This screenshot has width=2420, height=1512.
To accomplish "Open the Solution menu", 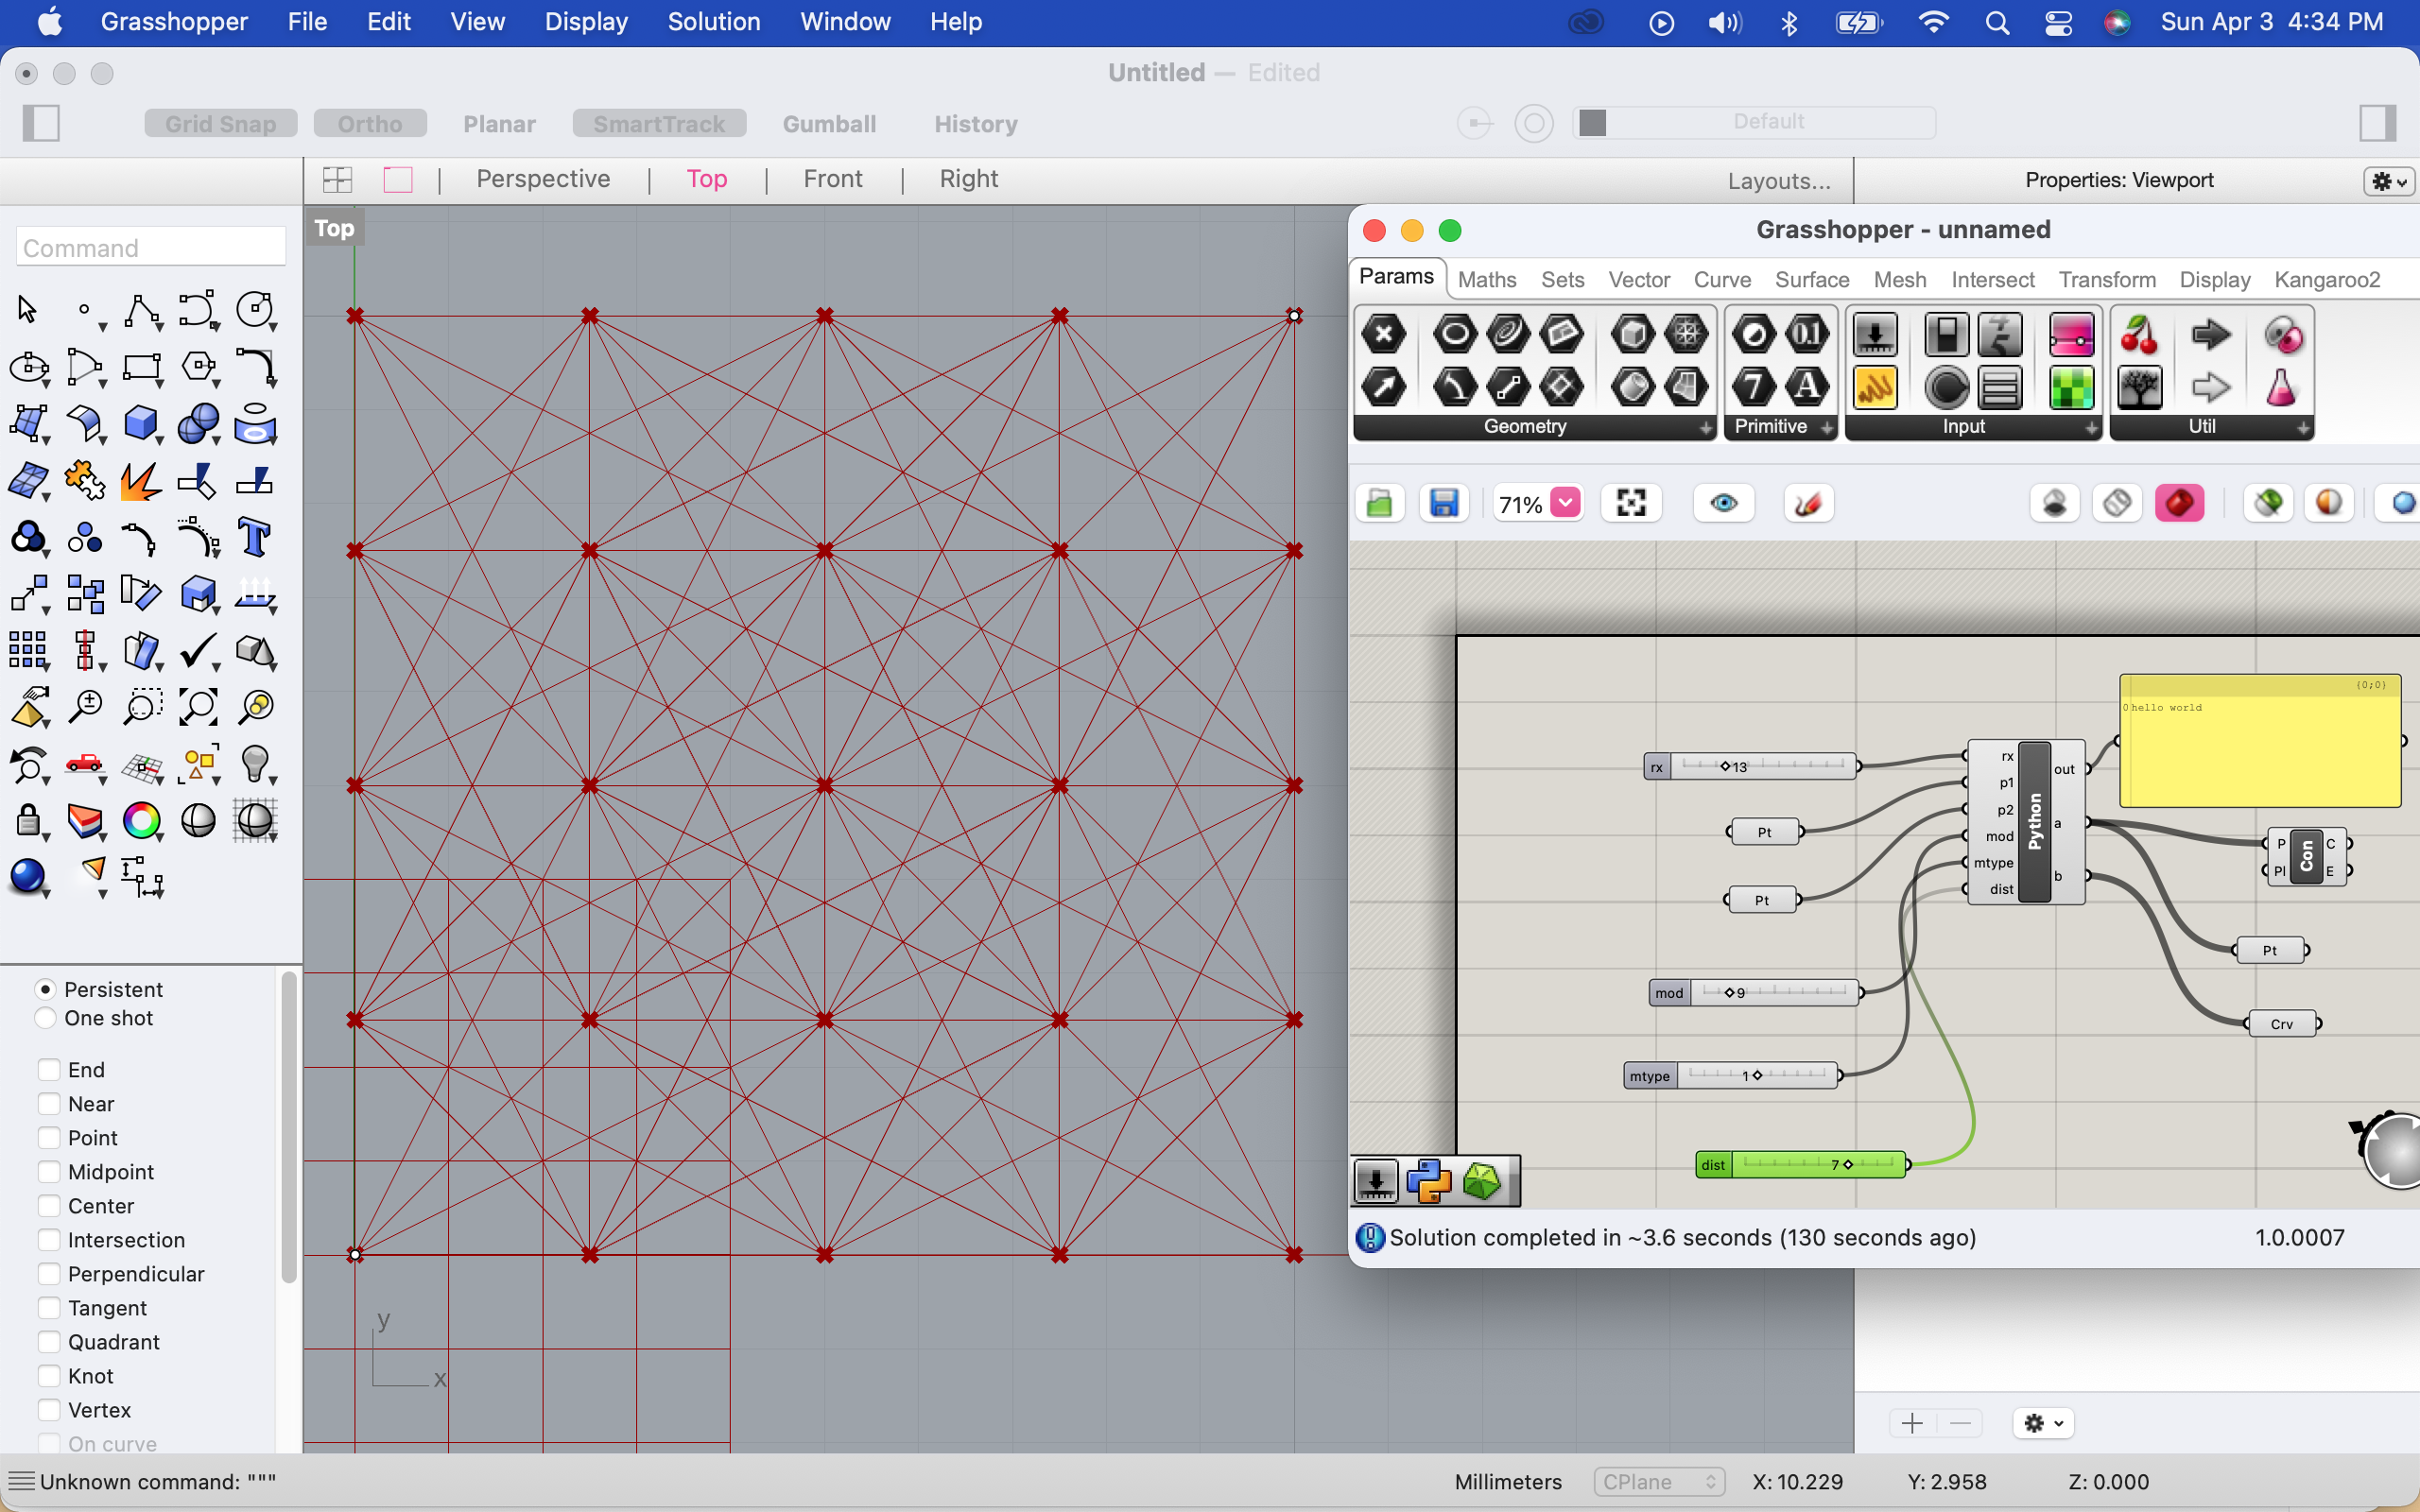I will coord(713,22).
